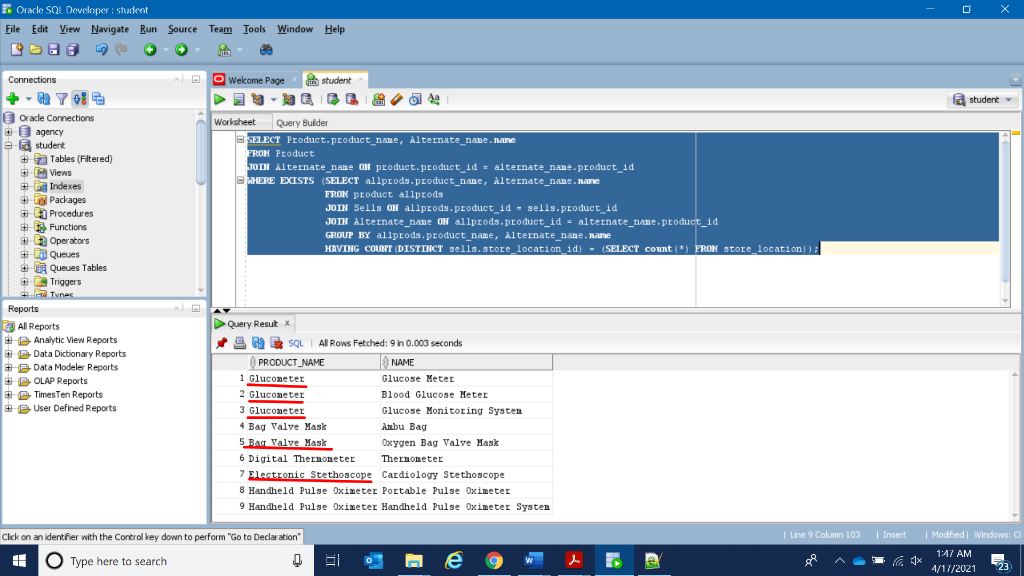This screenshot has width=1024, height=576.
Task: Rollback changes using the rollback icon
Action: (x=351, y=99)
